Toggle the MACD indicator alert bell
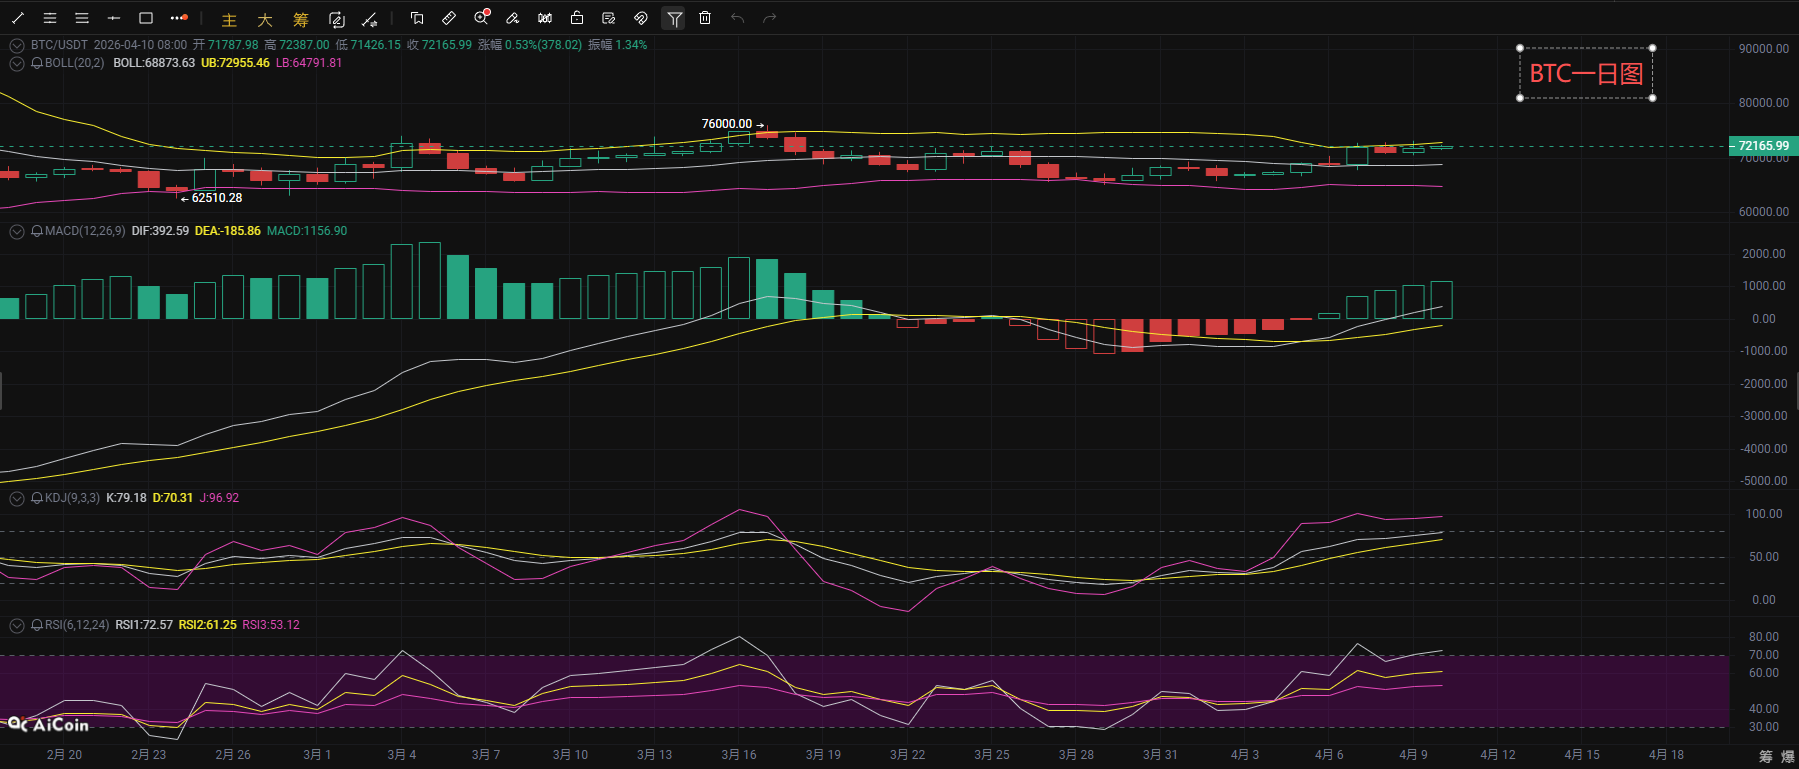Image resolution: width=1799 pixels, height=769 pixels. (x=37, y=231)
